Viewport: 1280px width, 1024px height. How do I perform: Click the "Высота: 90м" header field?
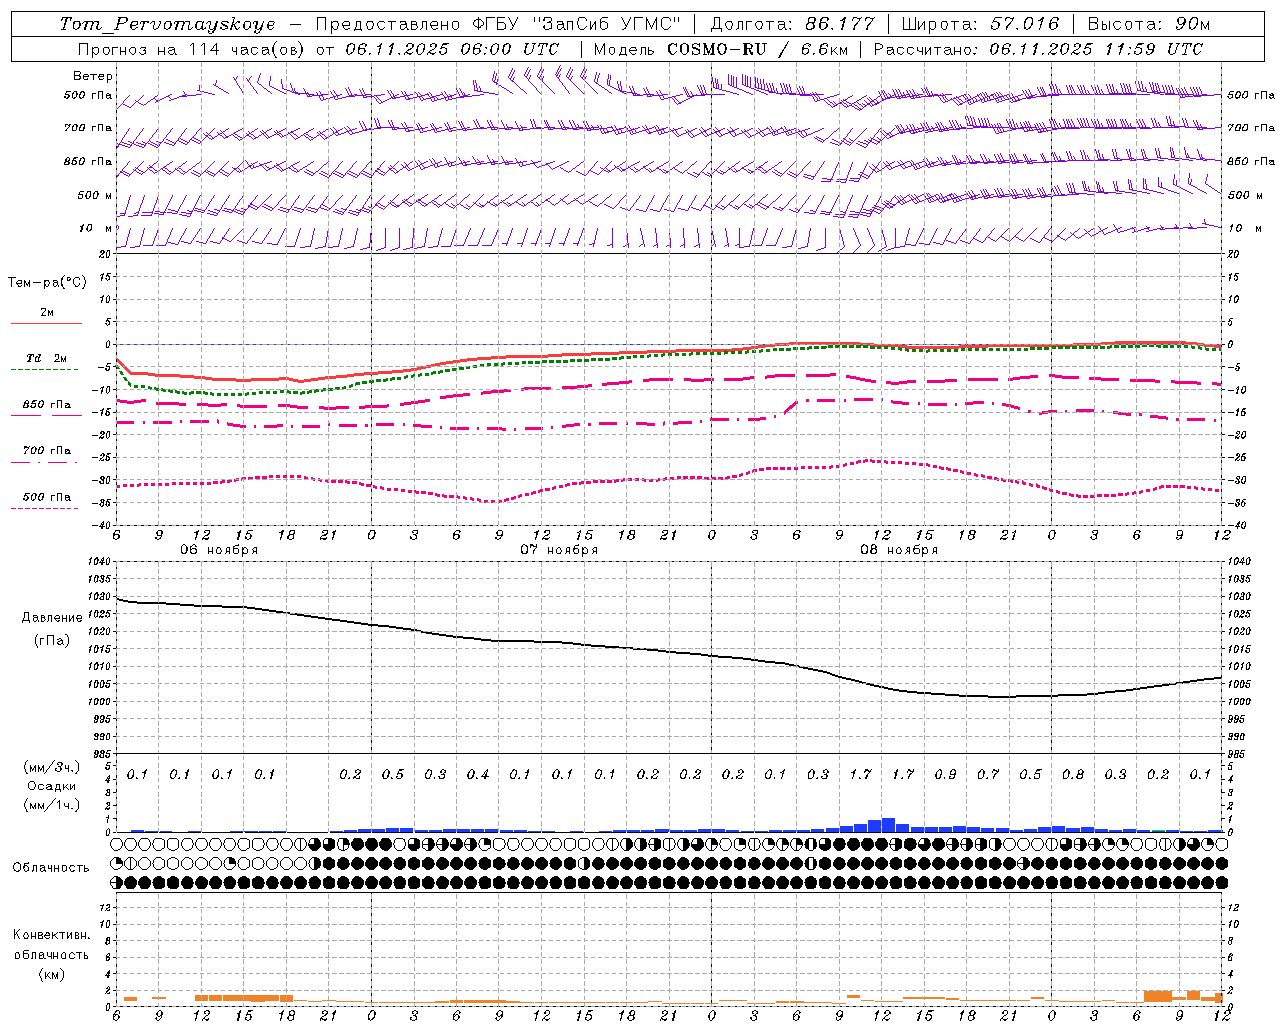[1148, 24]
